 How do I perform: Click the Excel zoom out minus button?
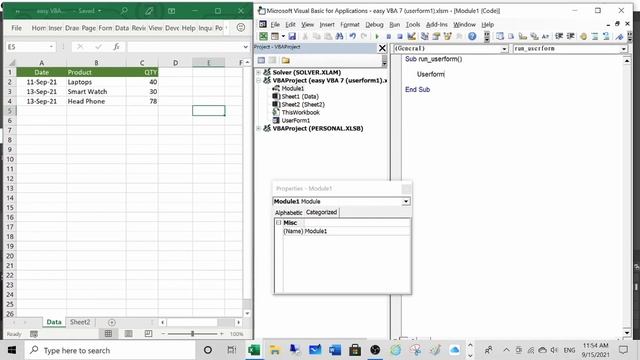tap(163, 333)
